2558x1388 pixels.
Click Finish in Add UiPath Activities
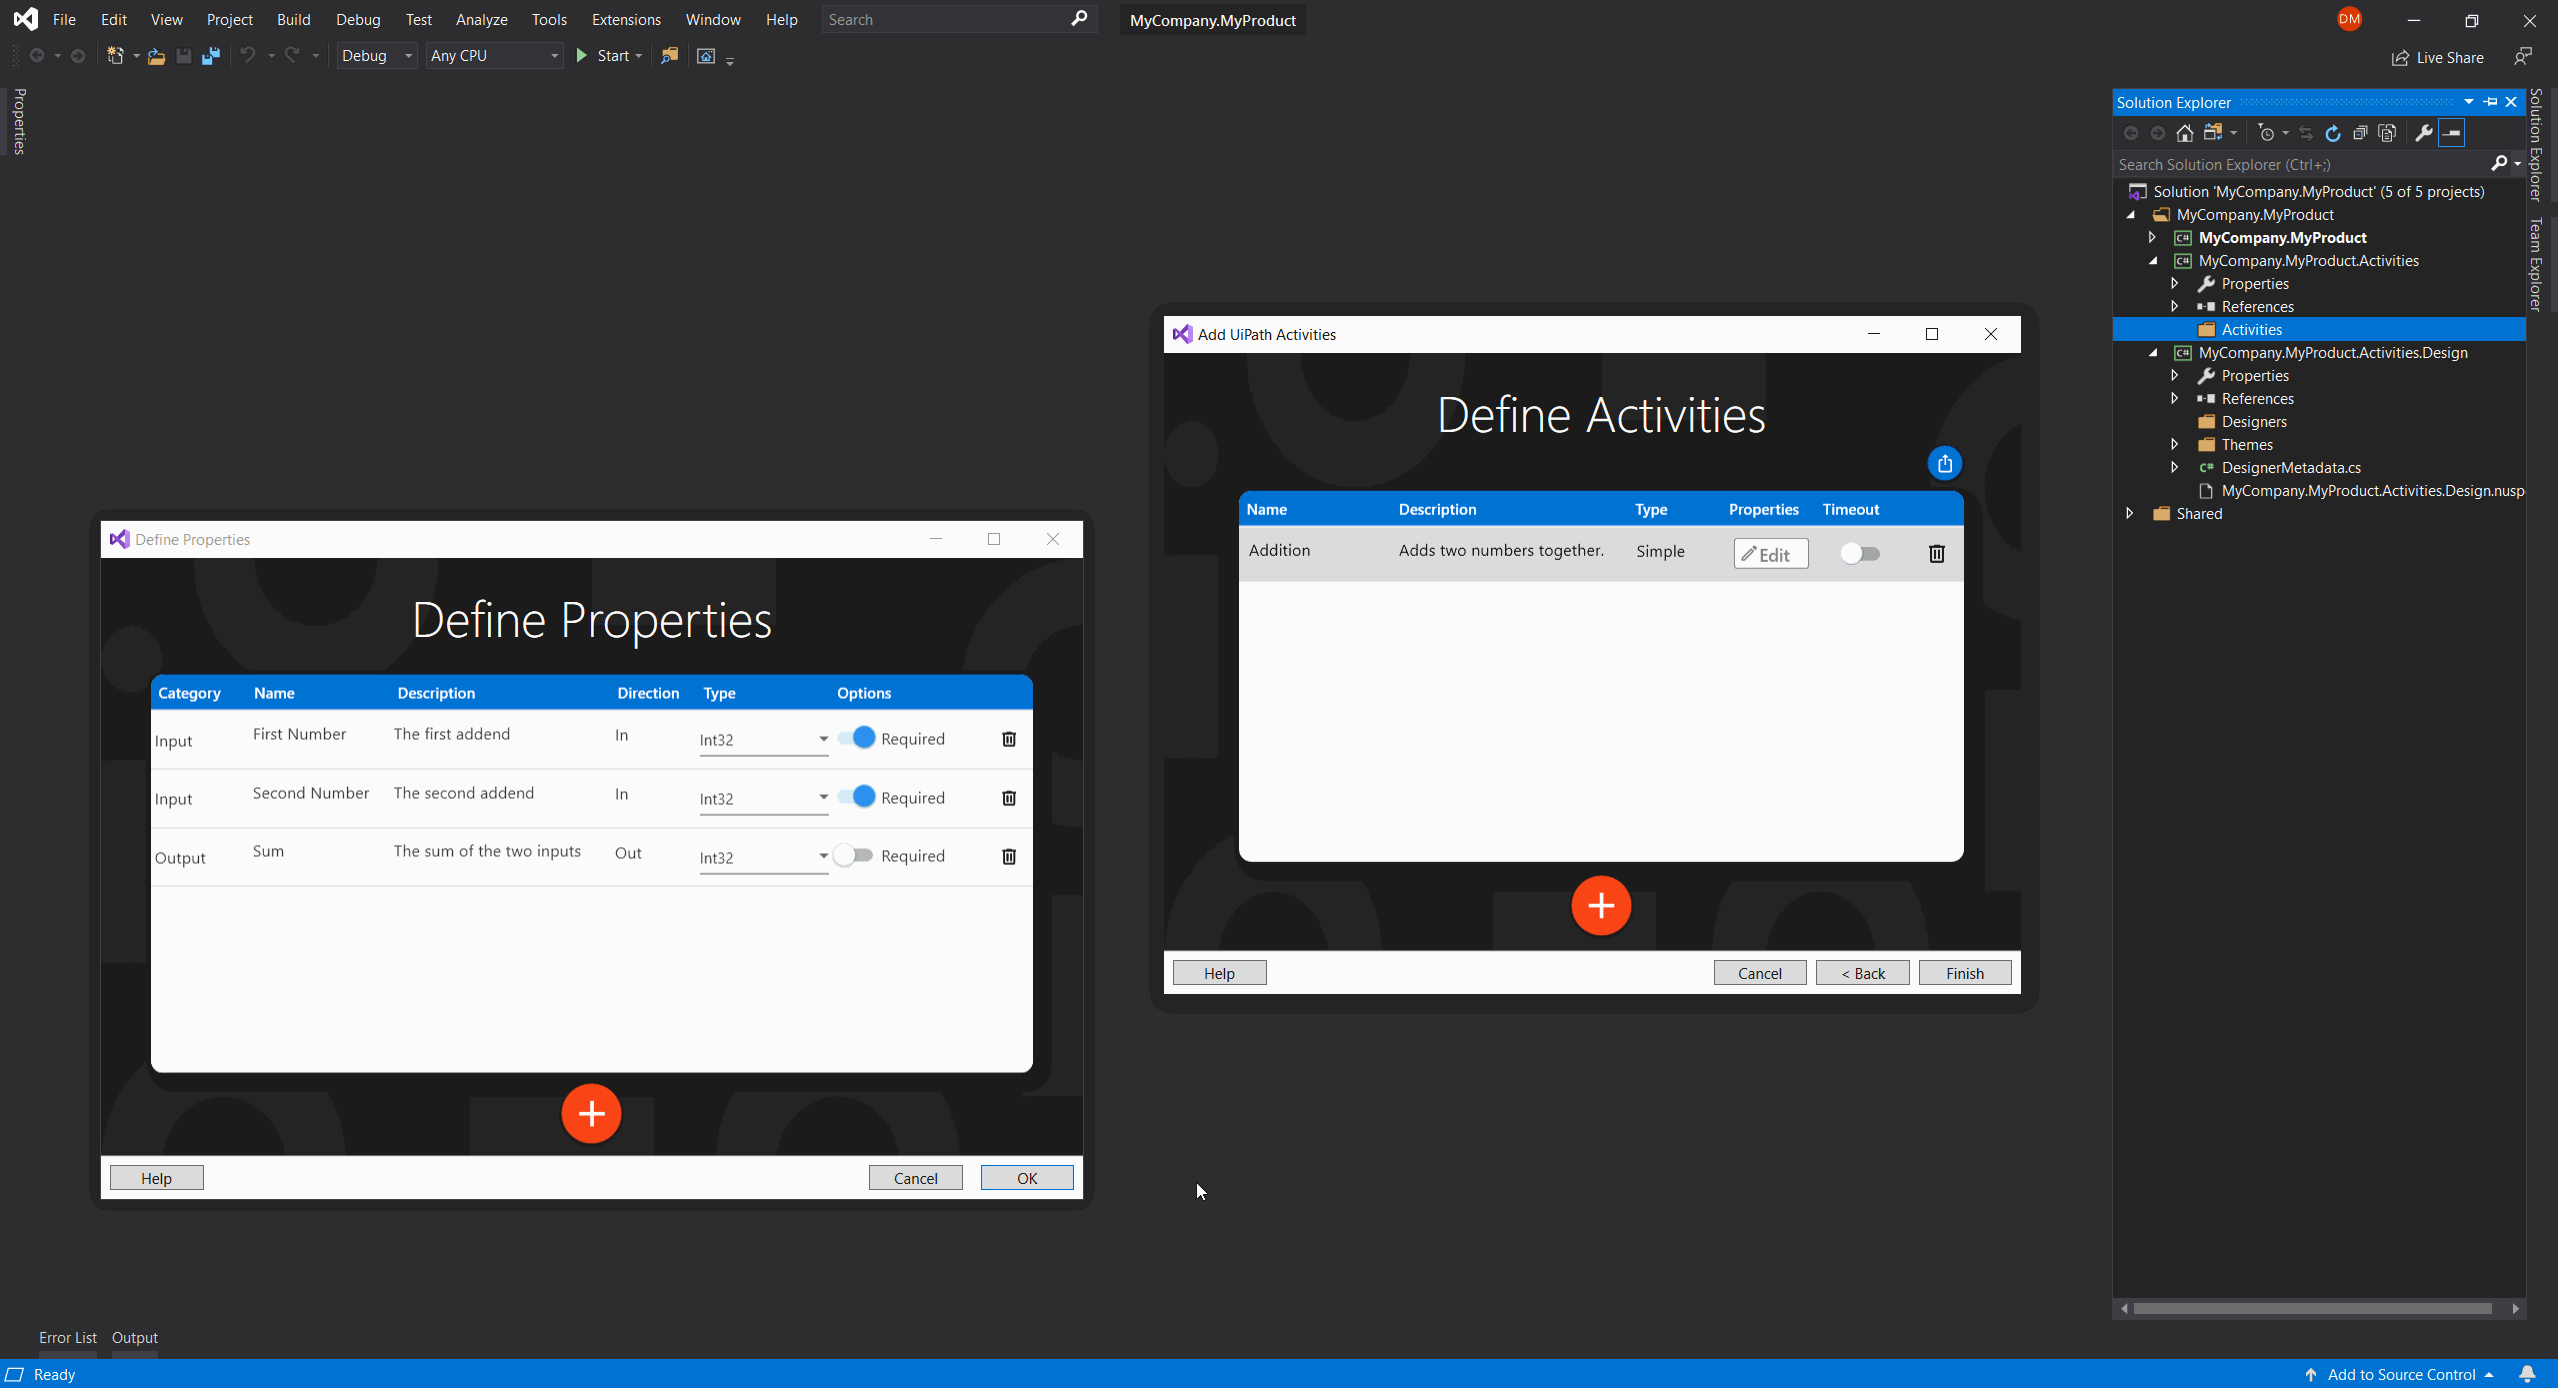pos(1963,972)
